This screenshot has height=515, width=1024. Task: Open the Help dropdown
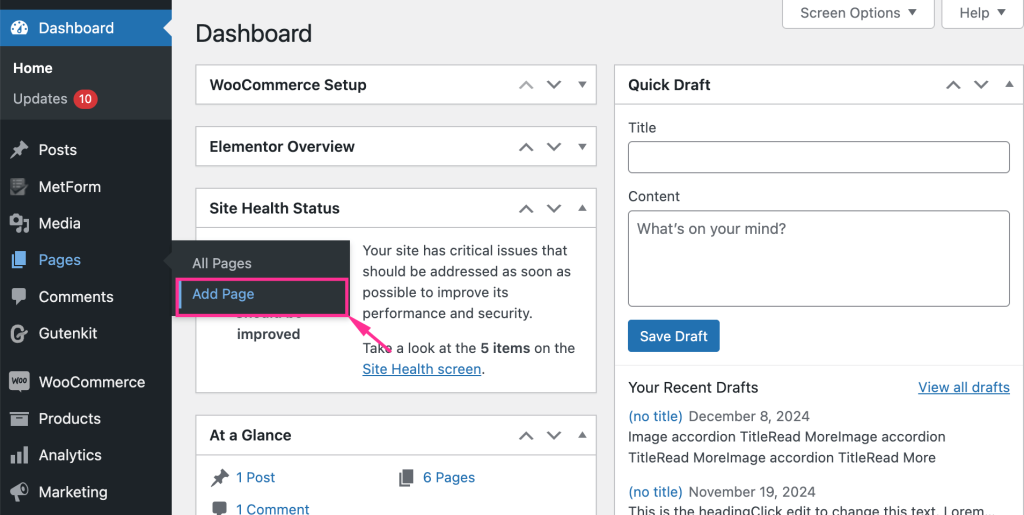click(x=982, y=13)
